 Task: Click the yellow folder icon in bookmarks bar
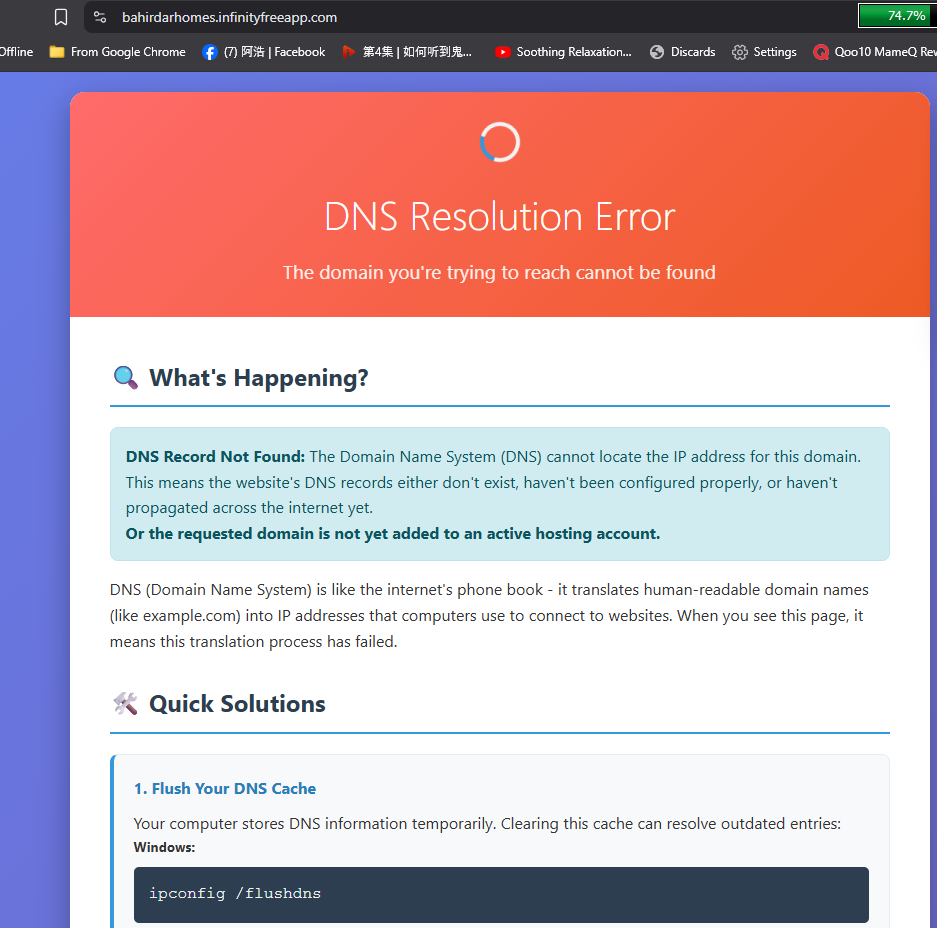tap(57, 52)
